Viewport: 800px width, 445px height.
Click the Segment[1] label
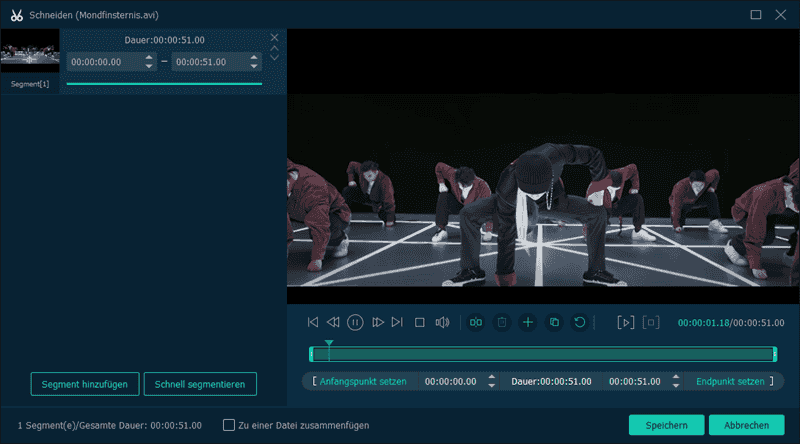30,84
